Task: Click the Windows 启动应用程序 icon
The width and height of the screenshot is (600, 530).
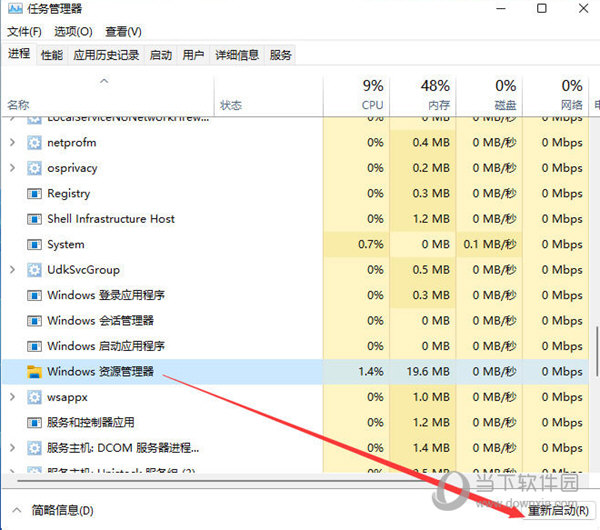Action: coord(34,346)
